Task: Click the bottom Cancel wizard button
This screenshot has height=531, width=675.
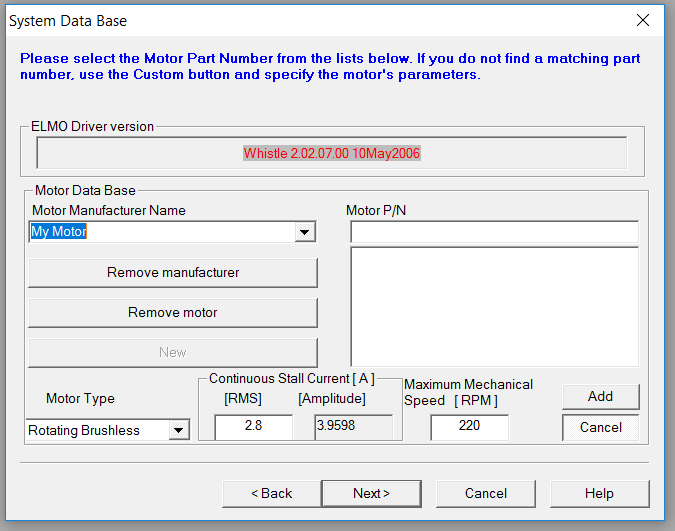Action: coord(486,494)
